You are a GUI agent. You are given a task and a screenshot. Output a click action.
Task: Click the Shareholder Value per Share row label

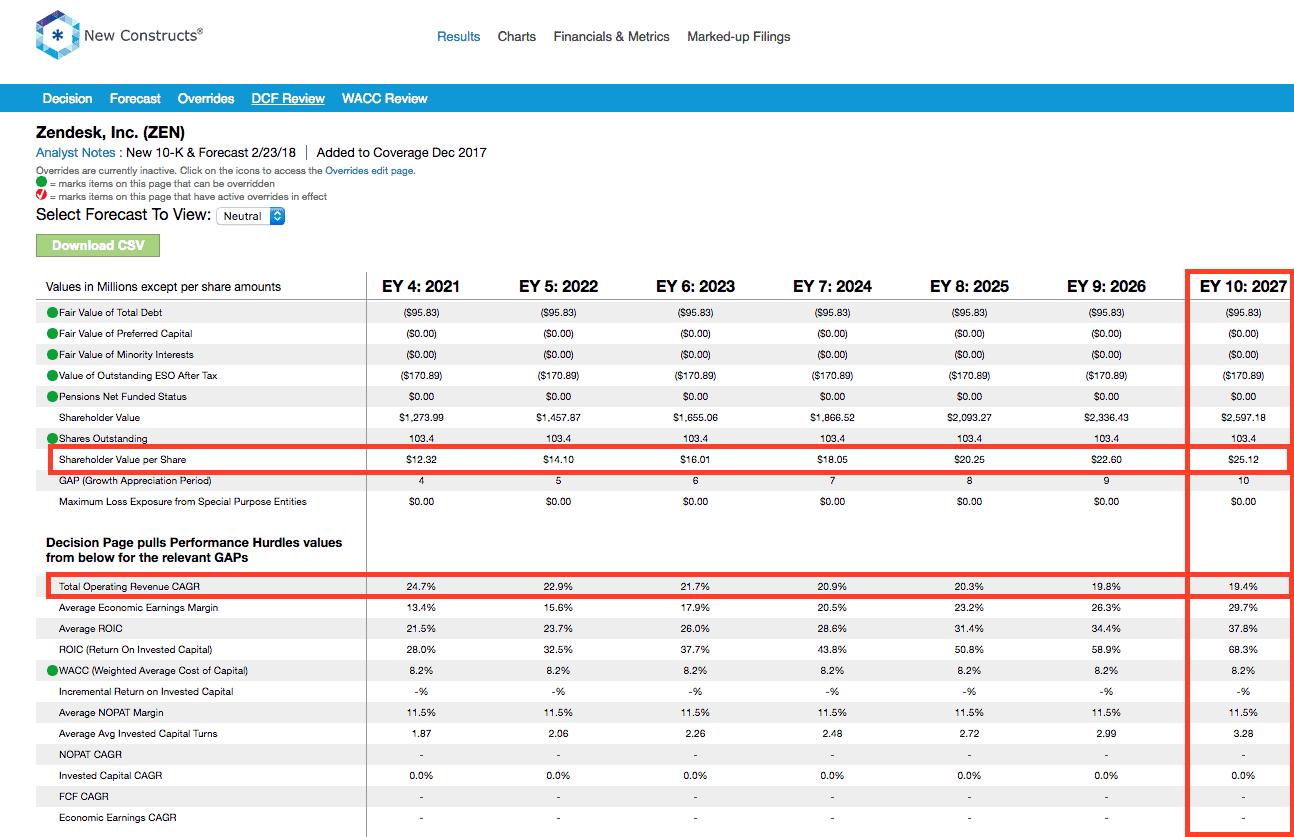click(x=122, y=460)
